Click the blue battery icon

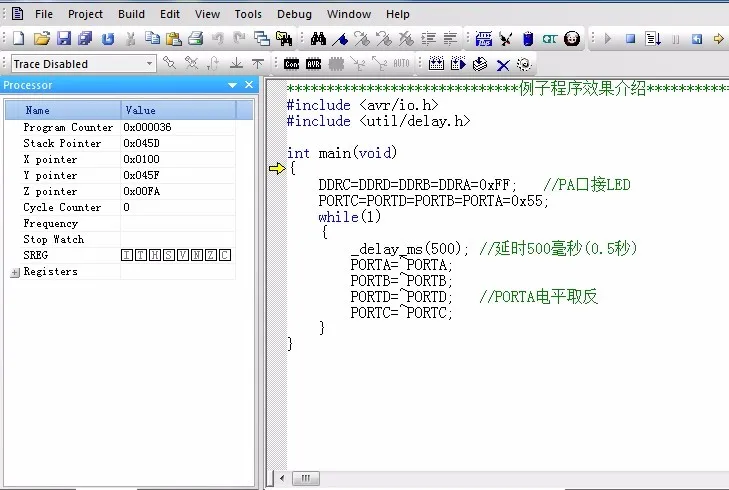click(x=528, y=39)
